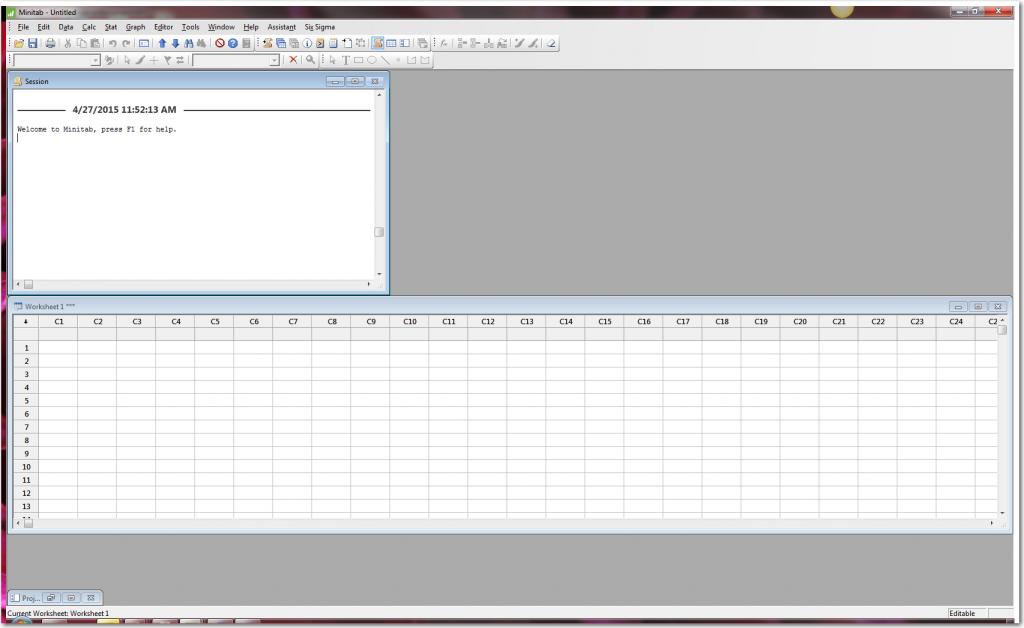Open the Stat menu
1024x628 pixels.
(110, 27)
